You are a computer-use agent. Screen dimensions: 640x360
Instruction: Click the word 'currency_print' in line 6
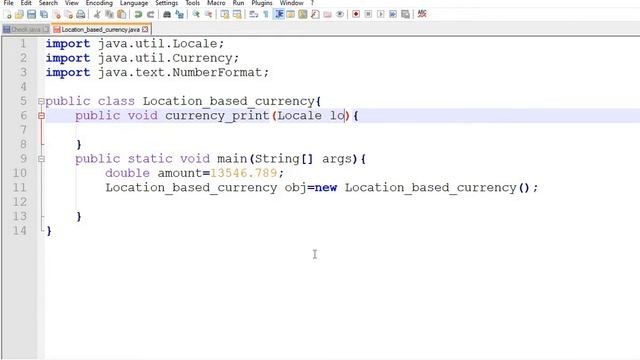217,116
